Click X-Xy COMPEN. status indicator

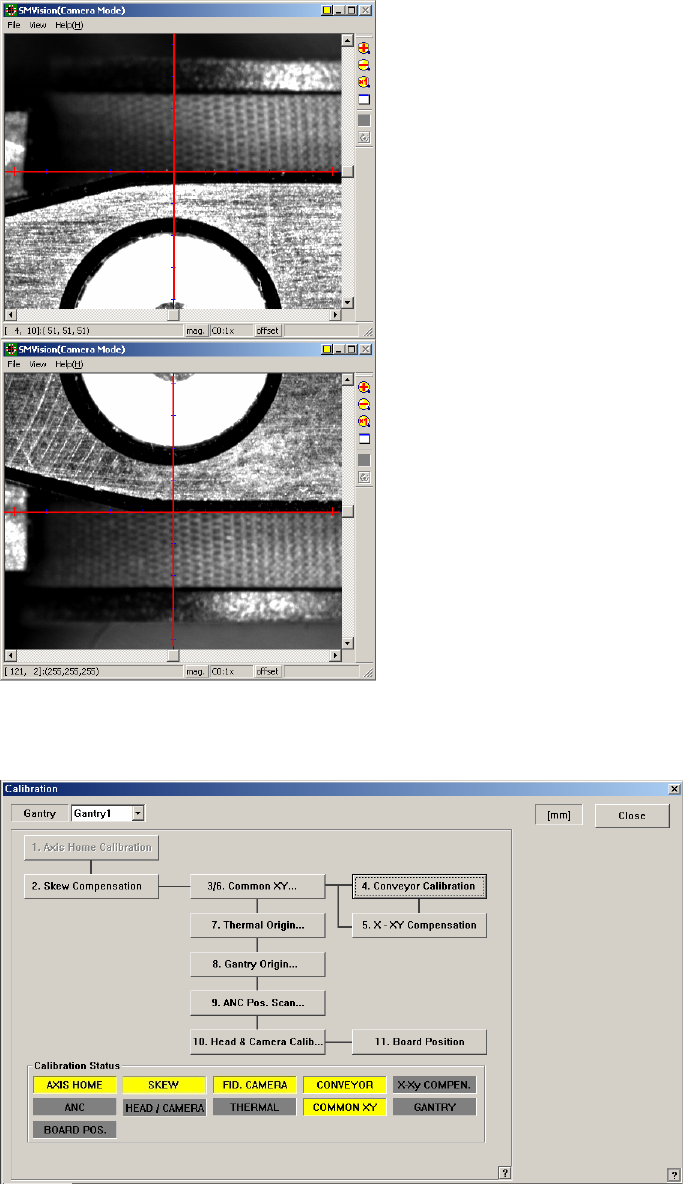435,1085
